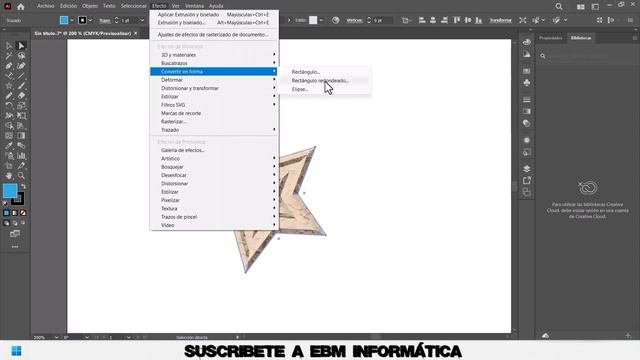640x360 pixels.
Task: Select the Zoom magnifier tool
Action: (x=21, y=176)
